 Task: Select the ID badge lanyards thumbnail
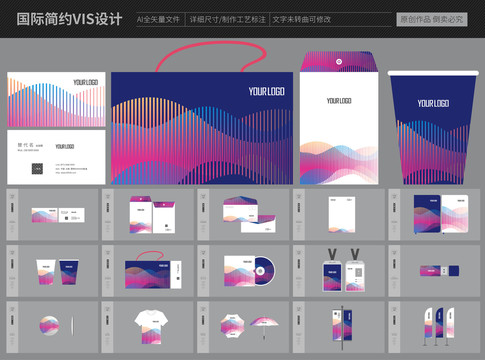[339, 271]
